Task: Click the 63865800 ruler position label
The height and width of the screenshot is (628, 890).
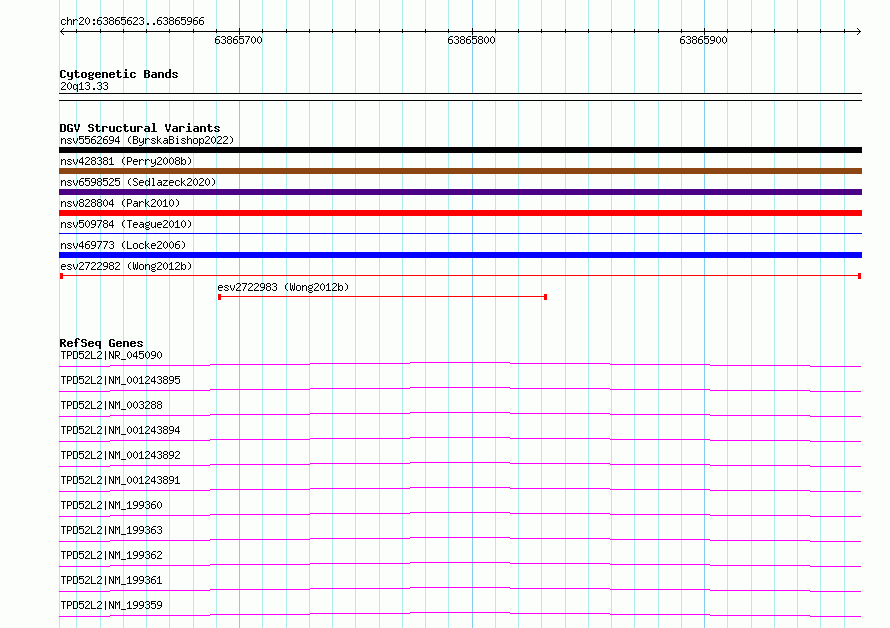Action: 471,41
